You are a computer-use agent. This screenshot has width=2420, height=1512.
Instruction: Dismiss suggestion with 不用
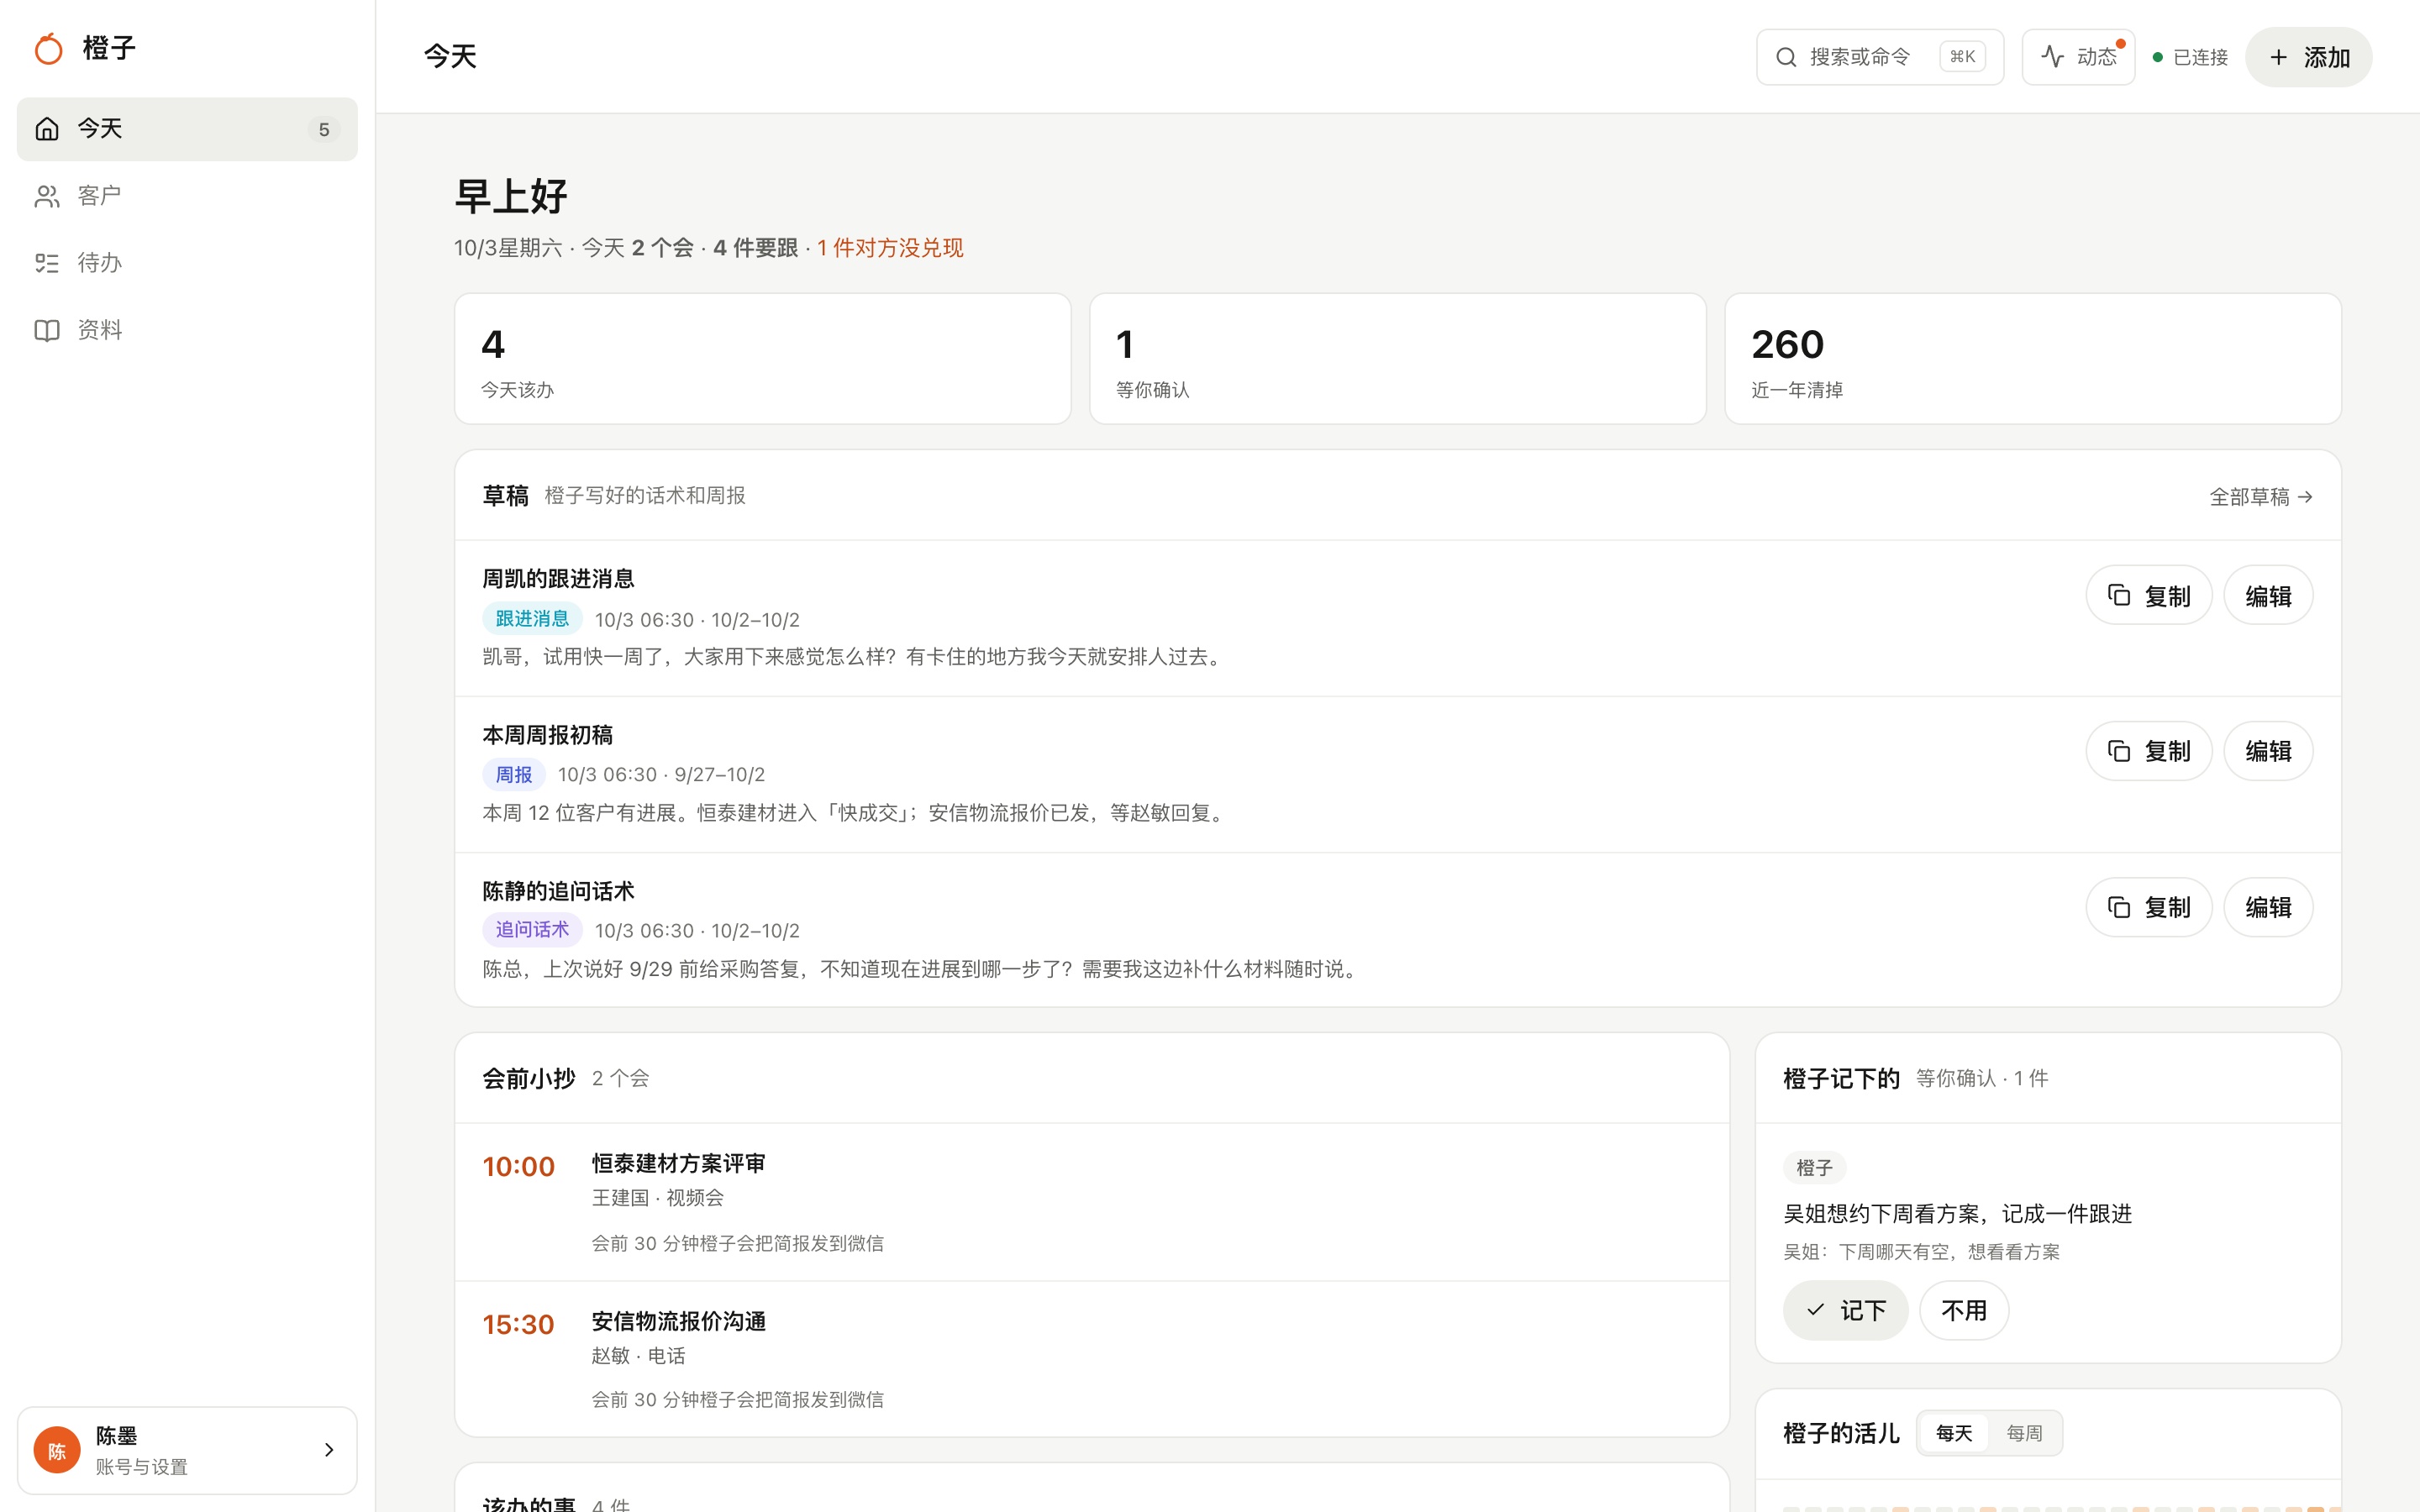[x=1963, y=1310]
